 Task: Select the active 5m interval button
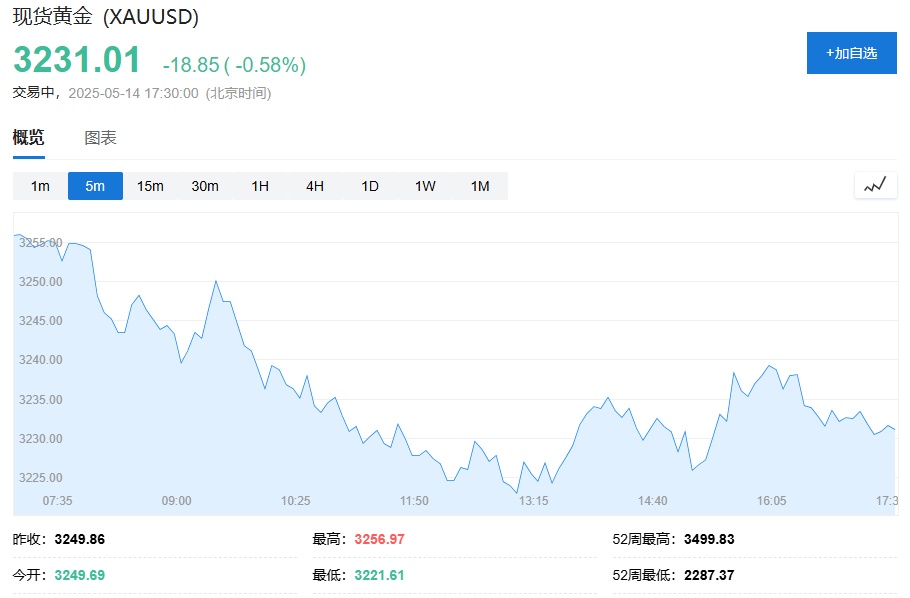click(95, 186)
